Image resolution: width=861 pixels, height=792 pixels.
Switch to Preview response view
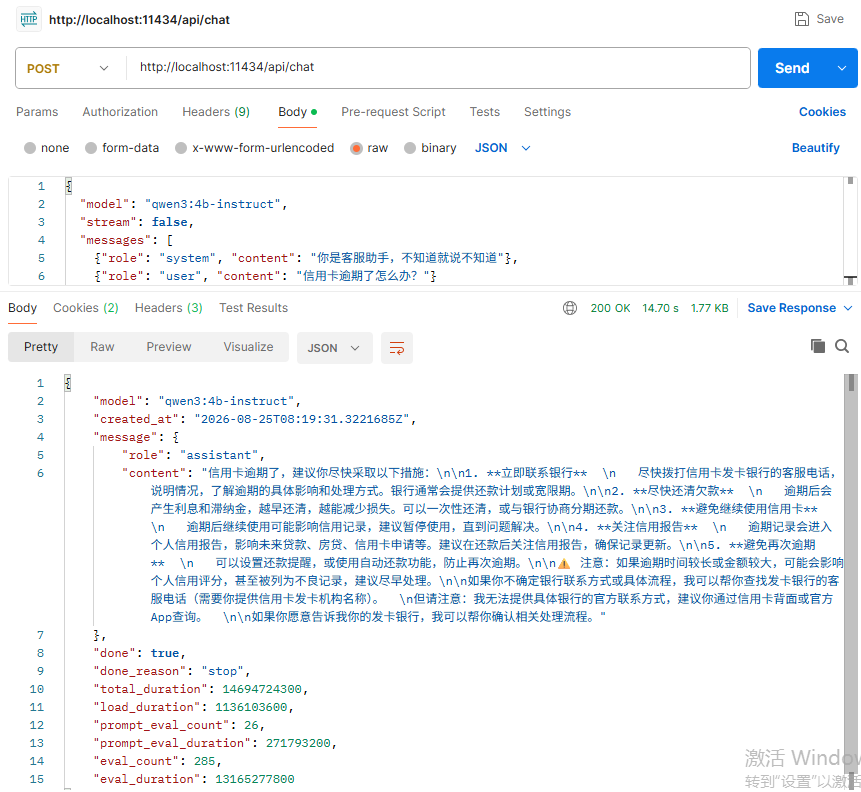169,347
